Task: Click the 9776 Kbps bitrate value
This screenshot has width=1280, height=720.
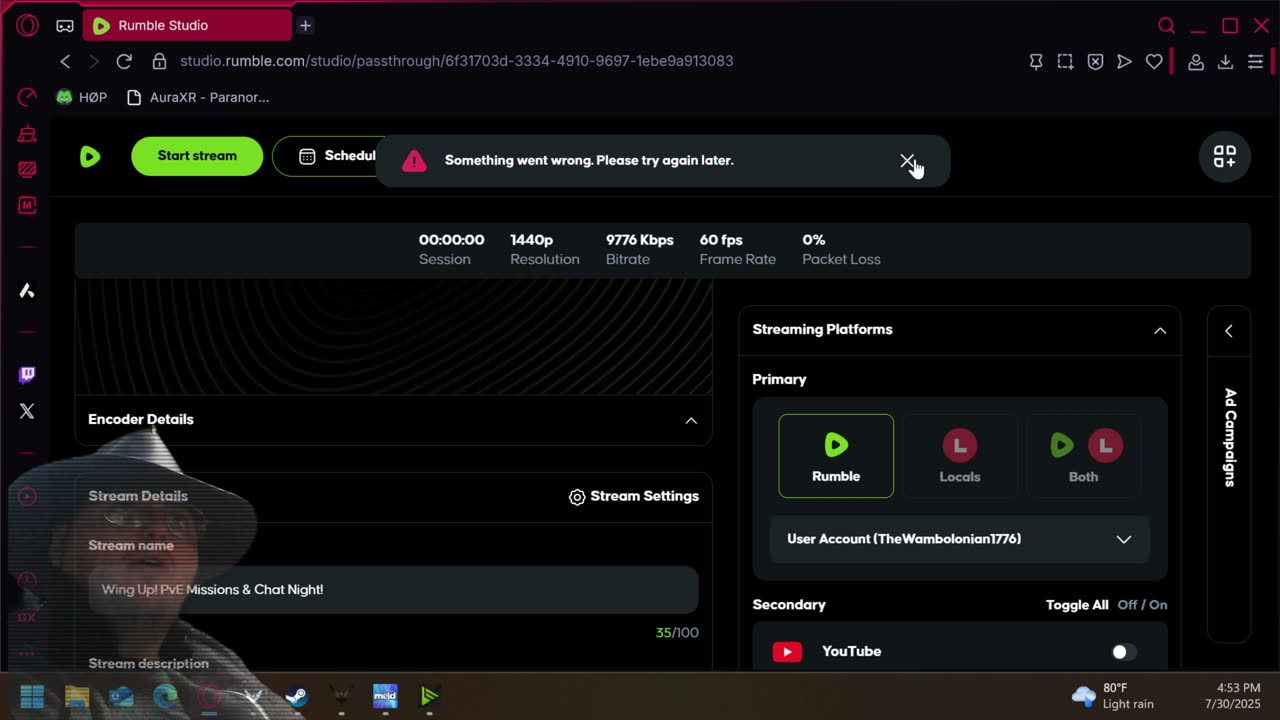Action: click(640, 240)
